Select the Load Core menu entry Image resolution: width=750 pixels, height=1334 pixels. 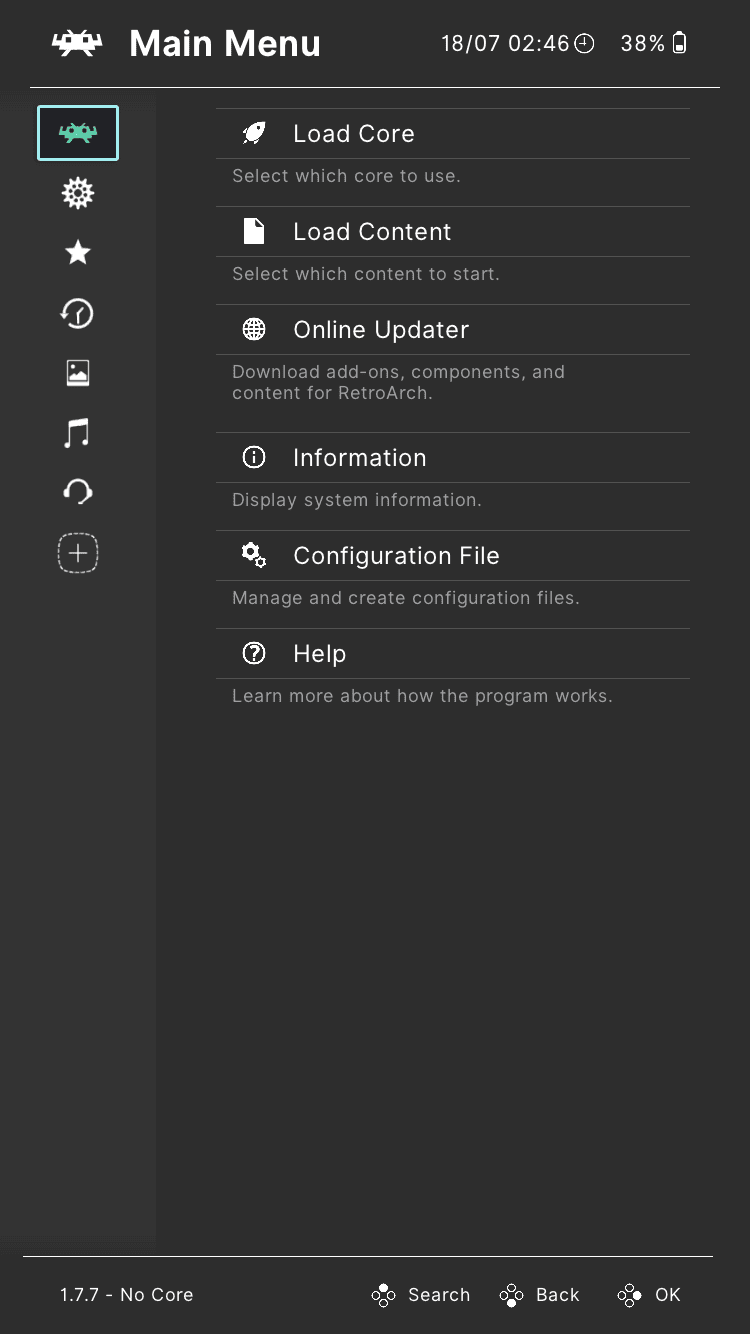(x=353, y=134)
